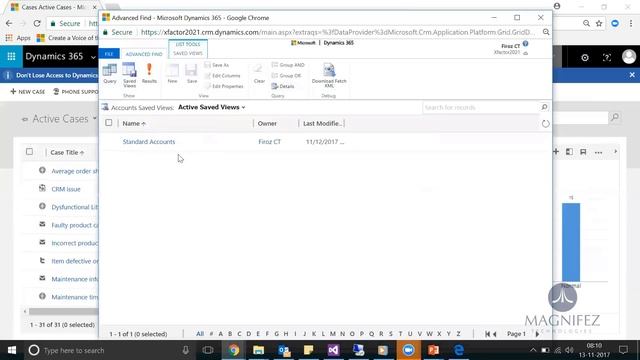This screenshot has height=360, width=640.
Task: Click the Save icon in ribbon
Action: [191, 73]
